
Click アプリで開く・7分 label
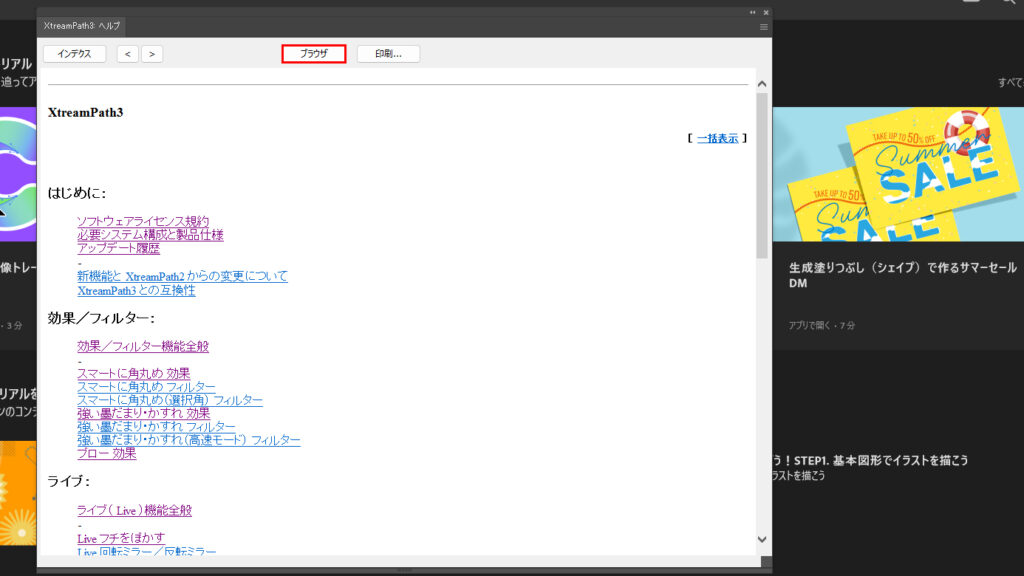(x=822, y=325)
